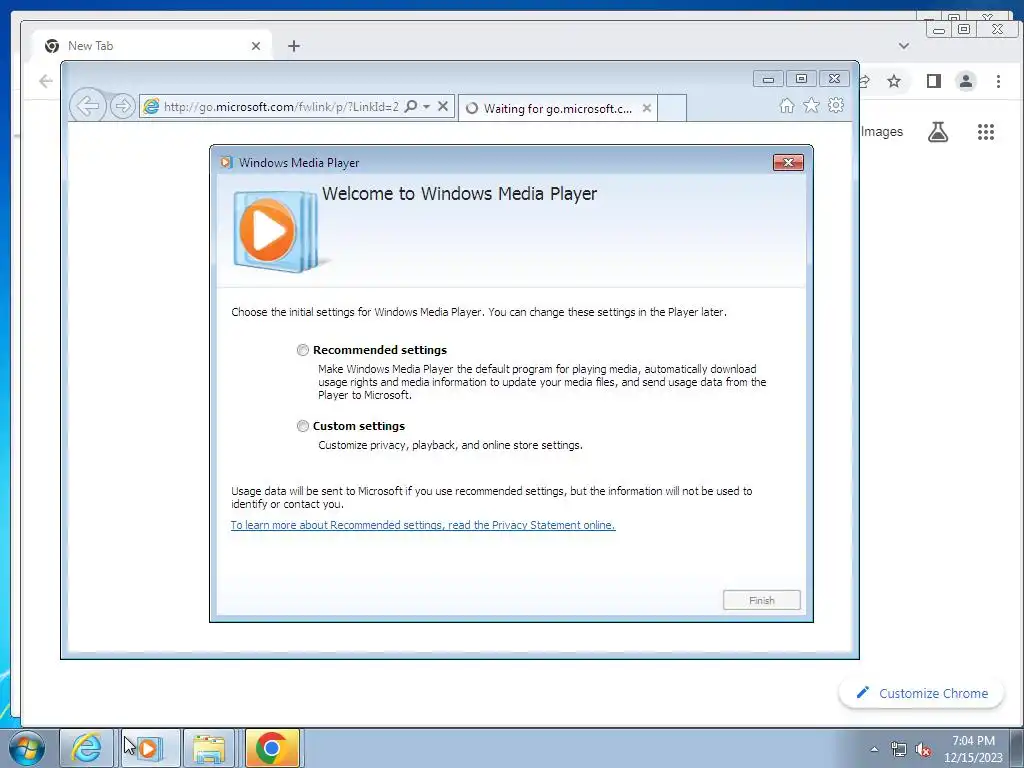Image resolution: width=1024 pixels, height=768 pixels.
Task: Open the Windows Start menu
Action: click(27, 748)
